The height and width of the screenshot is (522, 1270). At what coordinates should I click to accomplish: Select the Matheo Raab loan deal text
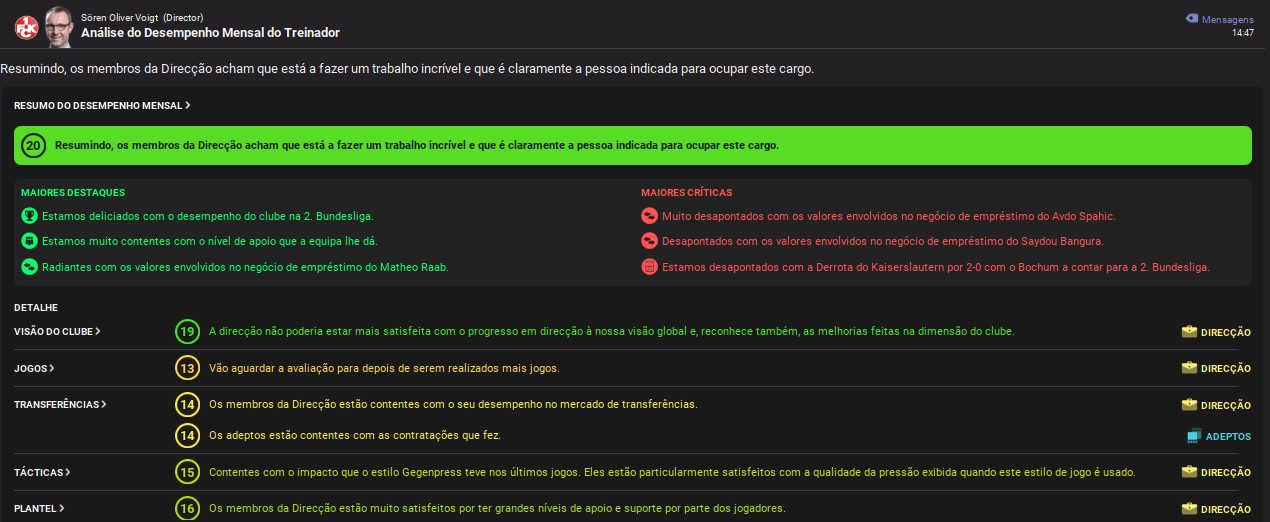click(x=246, y=267)
